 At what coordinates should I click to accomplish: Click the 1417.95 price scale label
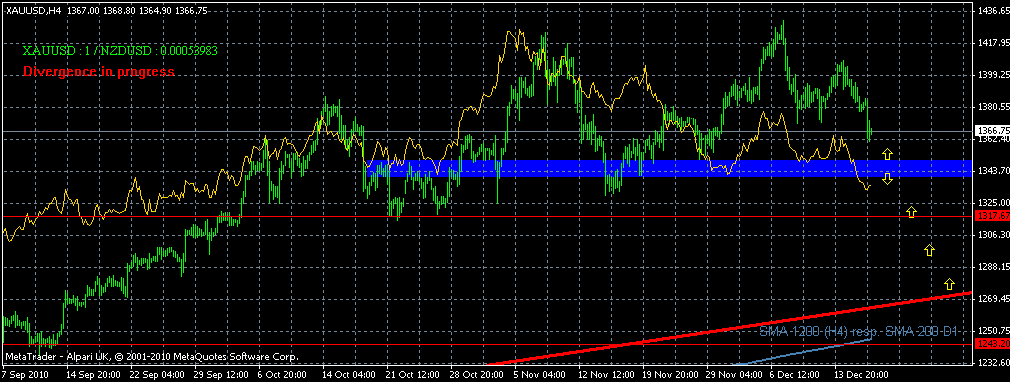993,43
